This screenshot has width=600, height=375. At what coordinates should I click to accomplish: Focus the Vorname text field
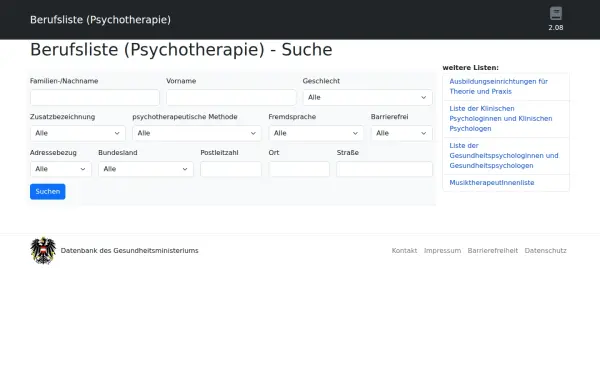pyautogui.click(x=231, y=98)
